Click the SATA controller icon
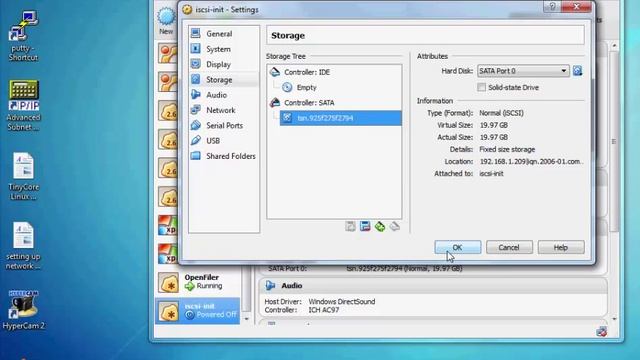The height and width of the screenshot is (360, 640). click(275, 102)
